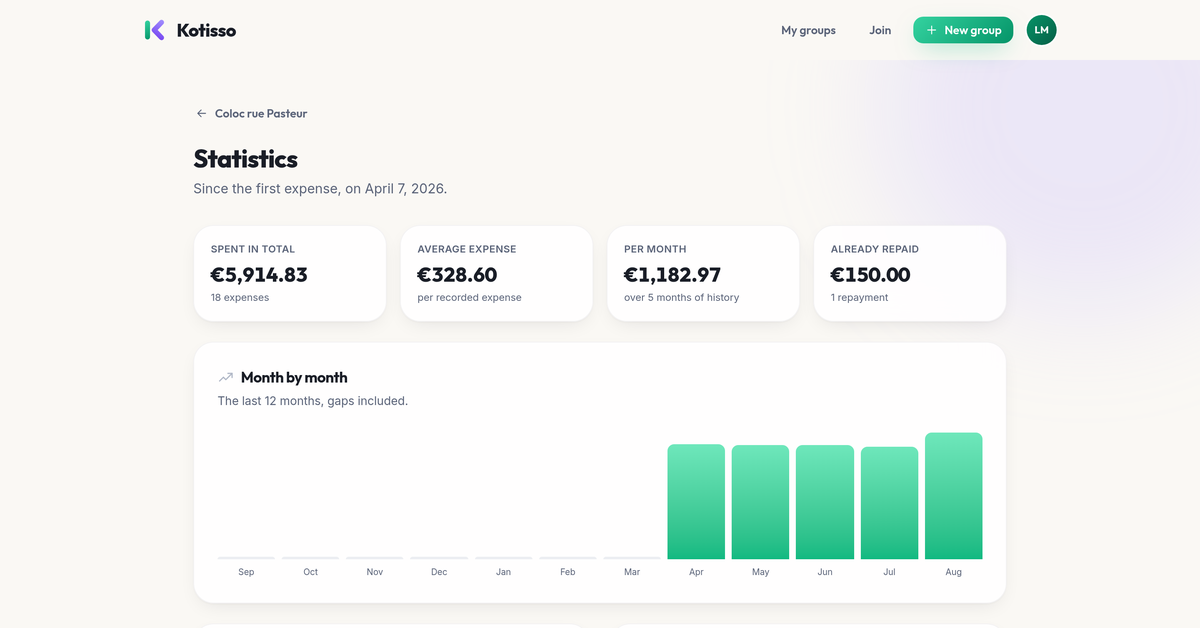
Task: Click the plus icon in New group
Action: point(932,30)
